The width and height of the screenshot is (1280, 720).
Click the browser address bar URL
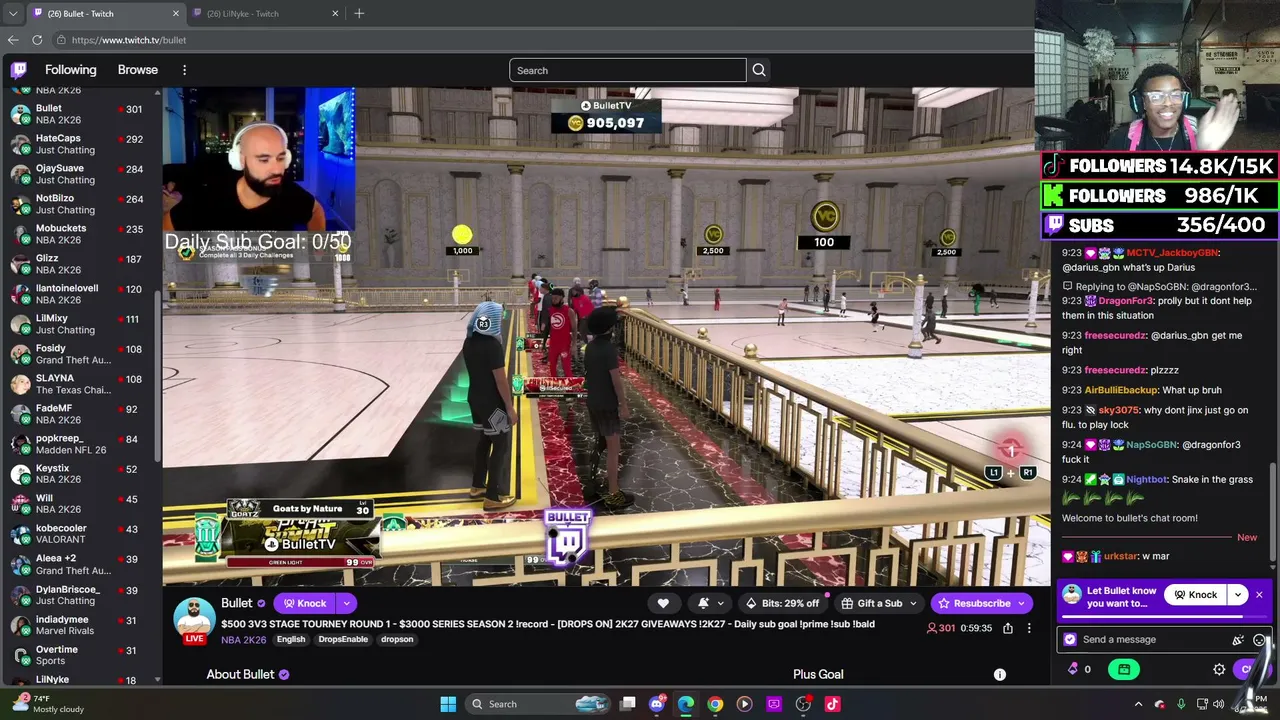pos(129,40)
